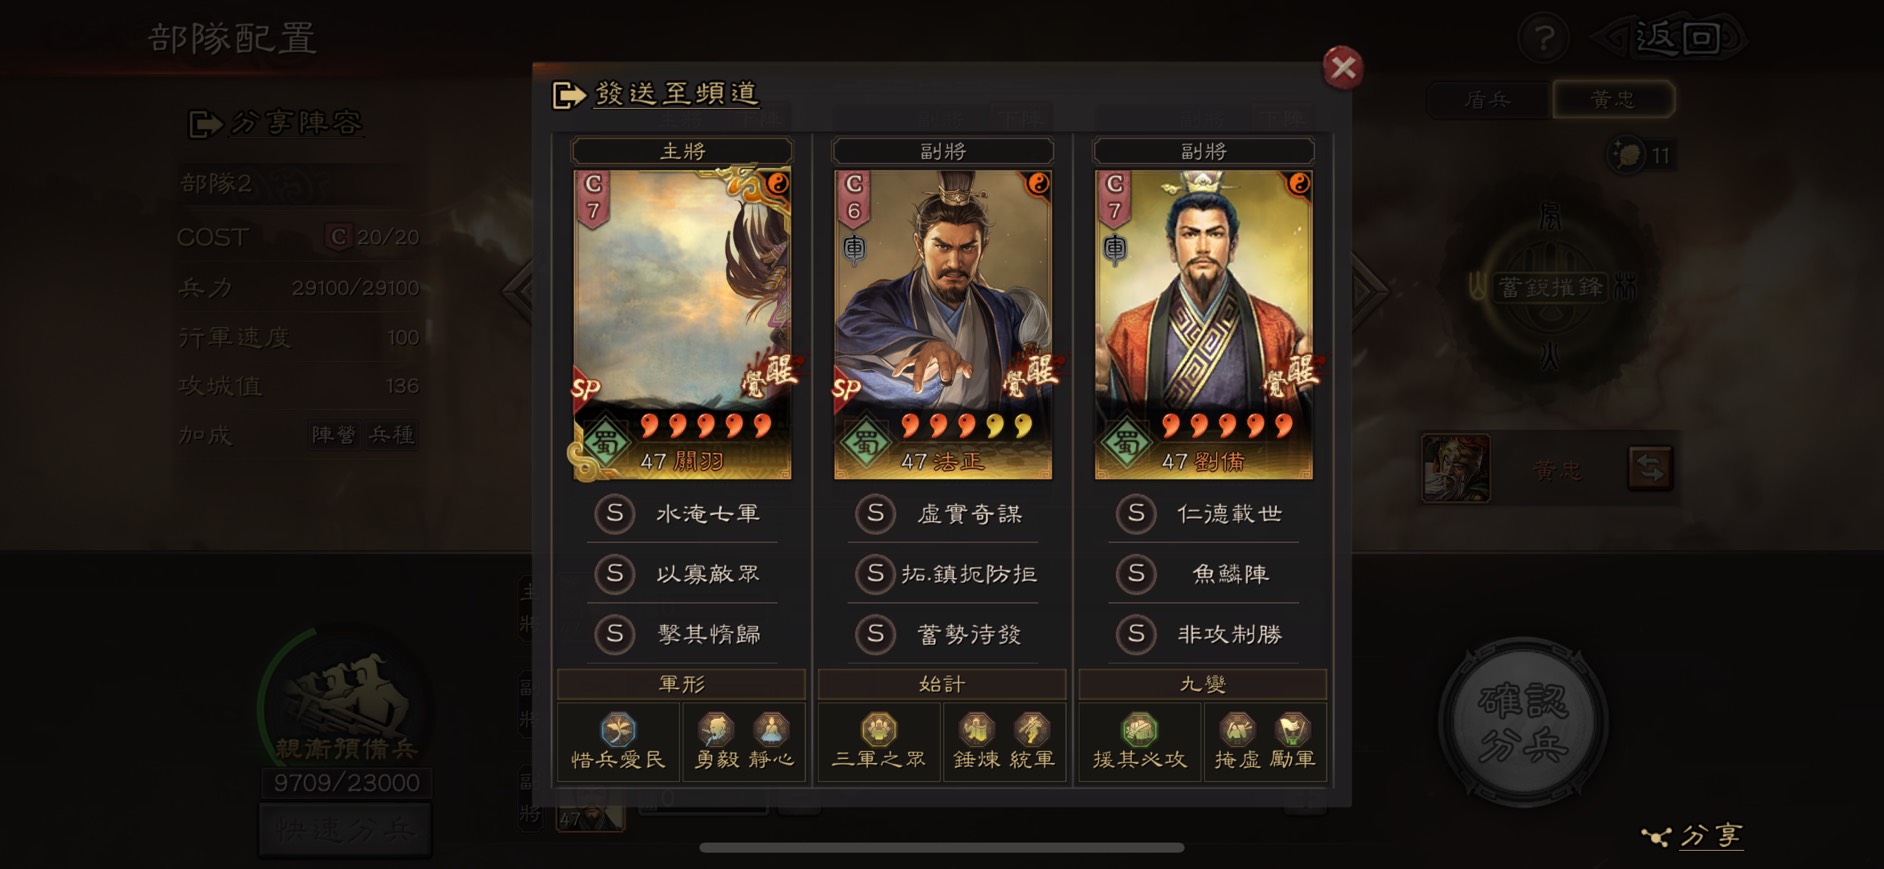The image size is (1884, 869).
Task: Open the 法正 general card
Action: 943,324
